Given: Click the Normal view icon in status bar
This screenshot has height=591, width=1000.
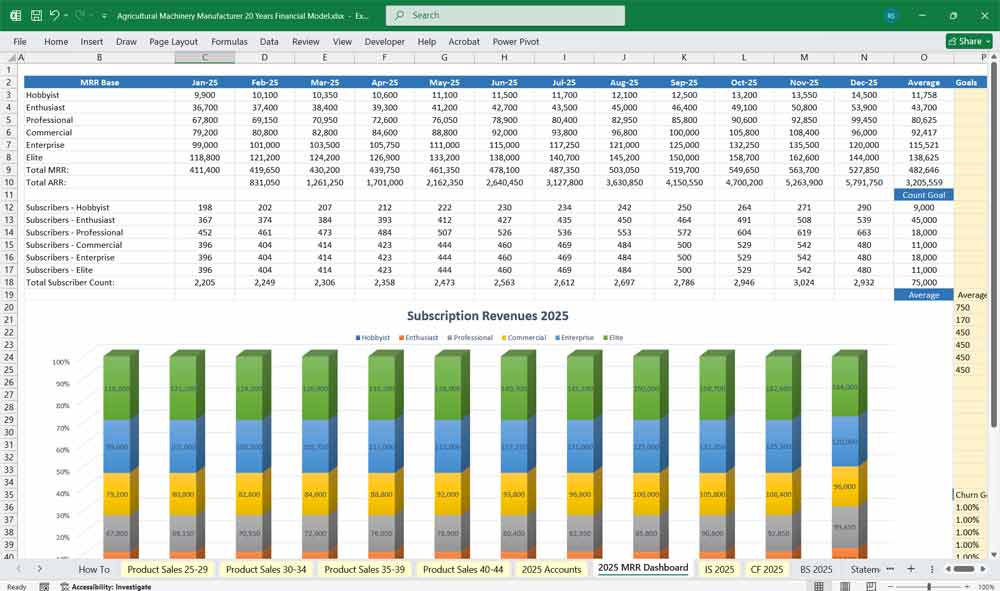Looking at the screenshot, I should tap(820, 586).
